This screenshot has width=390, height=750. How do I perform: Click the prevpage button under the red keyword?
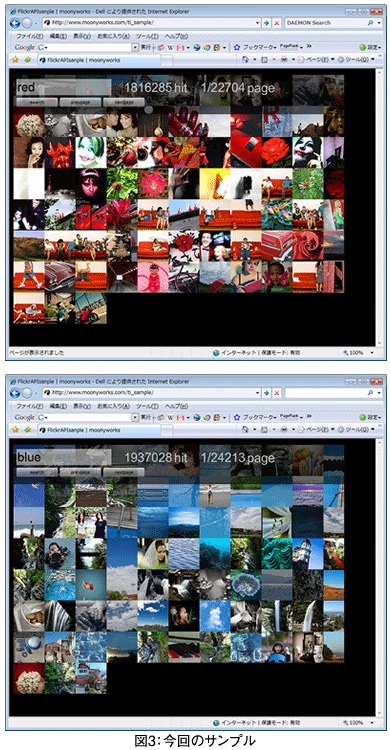click(80, 102)
